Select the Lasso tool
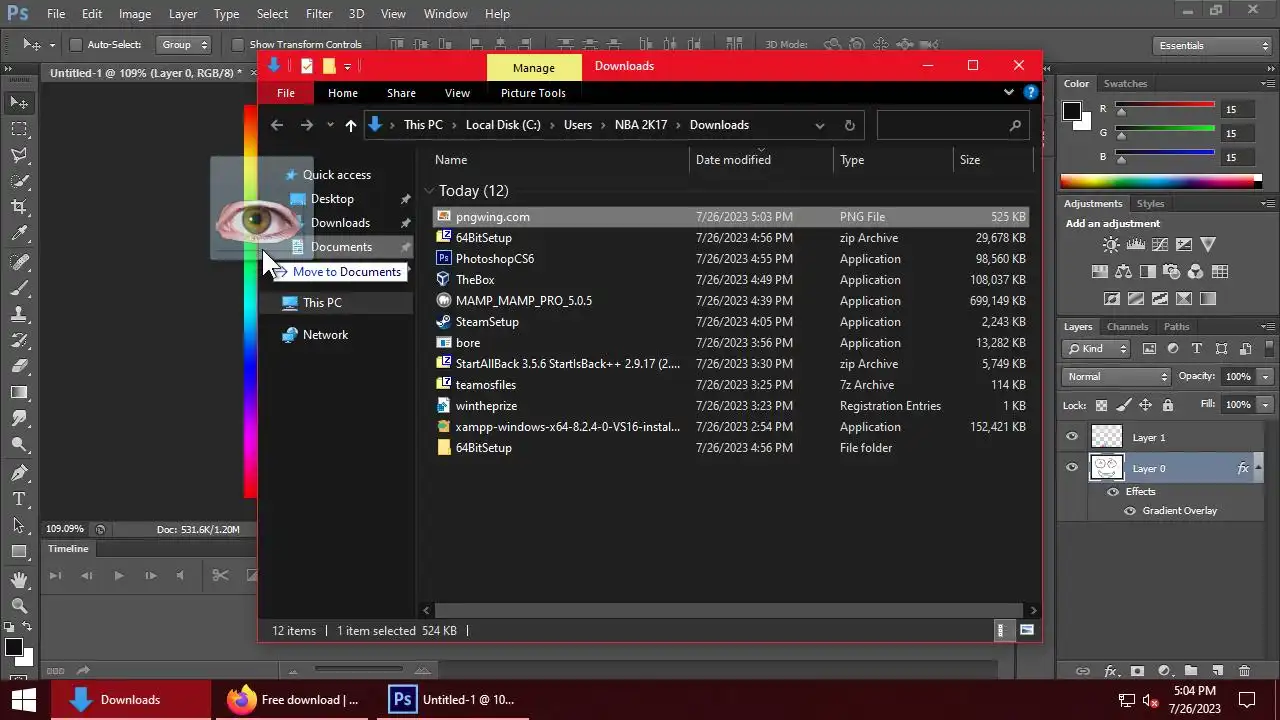Screen dimensions: 1280x720 coord(19,155)
